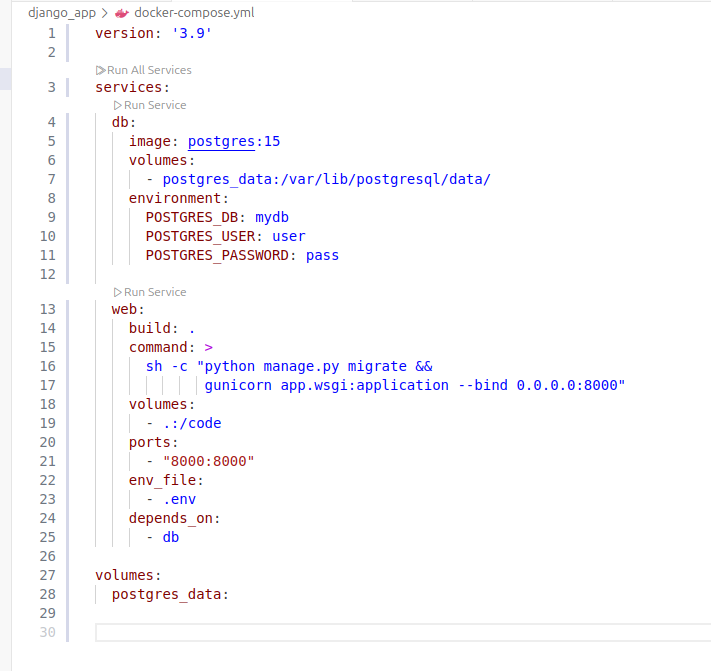Click the docker-compose.yml whale file icon
The height and width of the screenshot is (671, 711).
(x=122, y=13)
